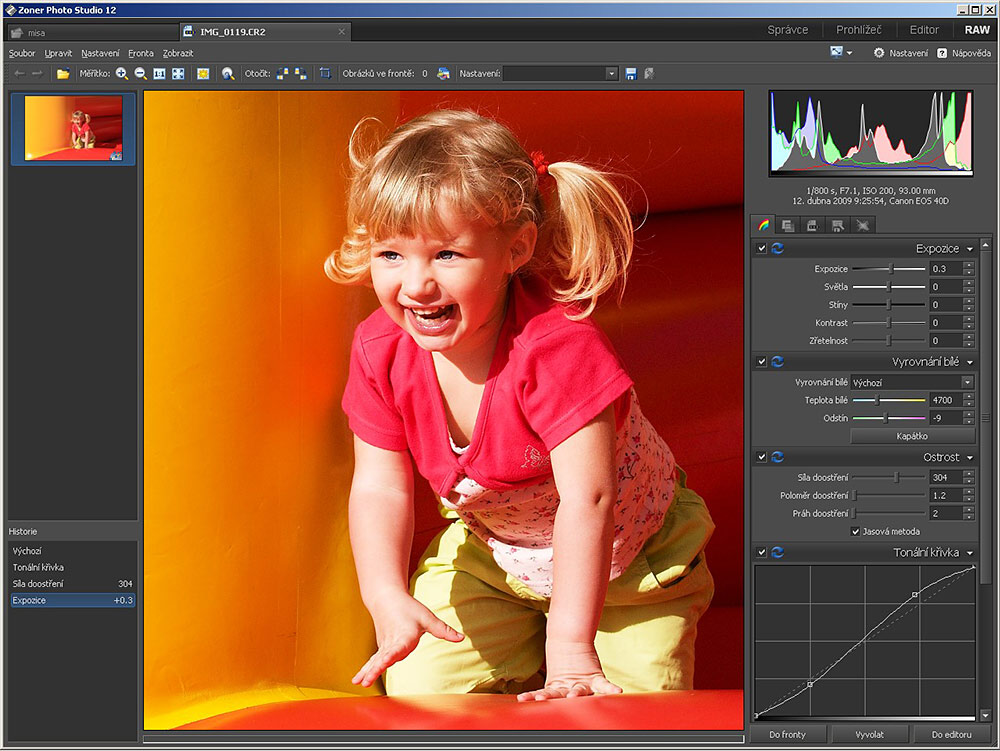Image resolution: width=1000 pixels, height=751 pixels.
Task: Open the rainbow color adjustments panel tab
Action: 763,225
